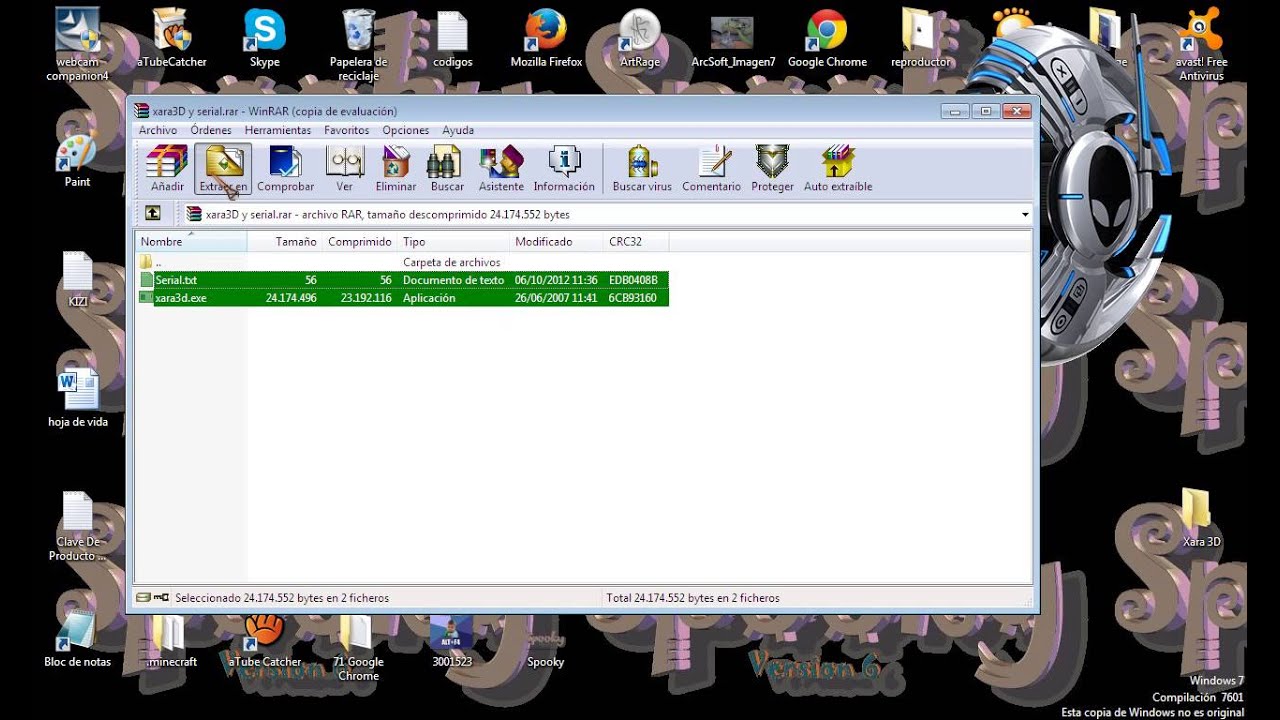Open 3001523 desktop icon
The width and height of the screenshot is (1280, 720).
[452, 641]
